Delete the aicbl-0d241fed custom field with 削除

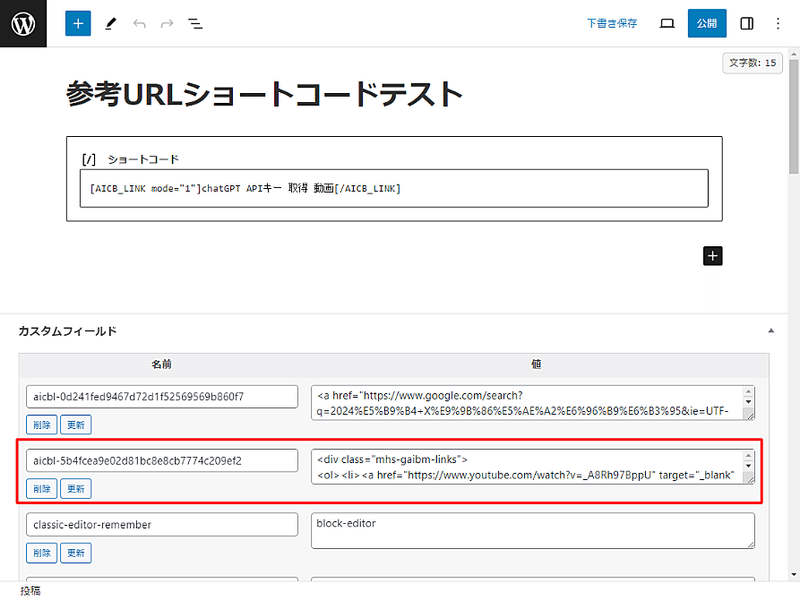coord(42,424)
